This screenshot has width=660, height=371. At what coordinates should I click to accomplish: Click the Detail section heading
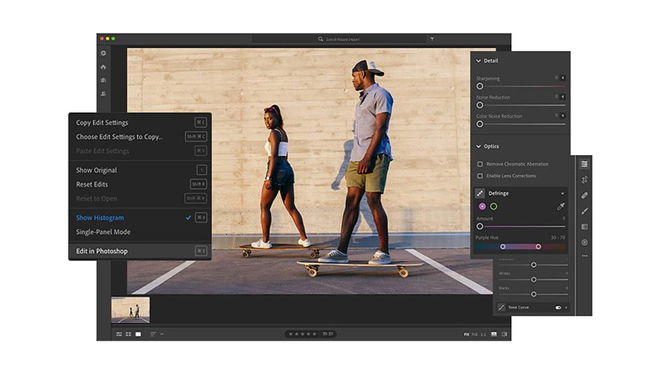491,61
